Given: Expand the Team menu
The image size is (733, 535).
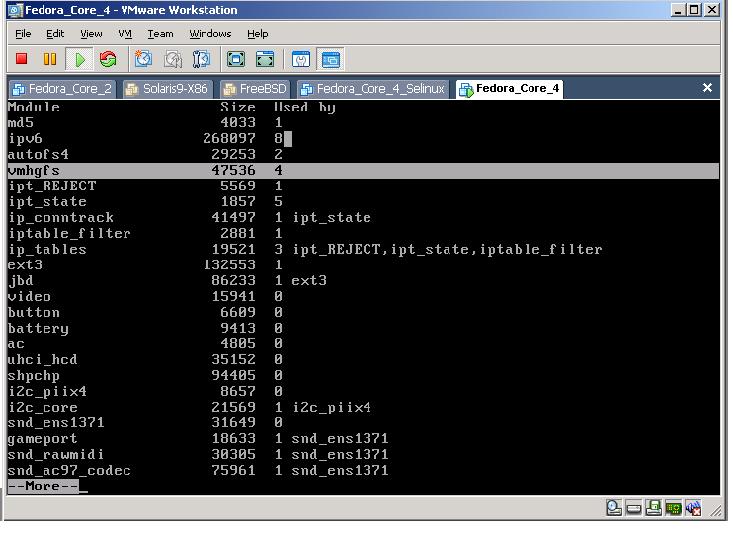Looking at the screenshot, I should pos(160,34).
